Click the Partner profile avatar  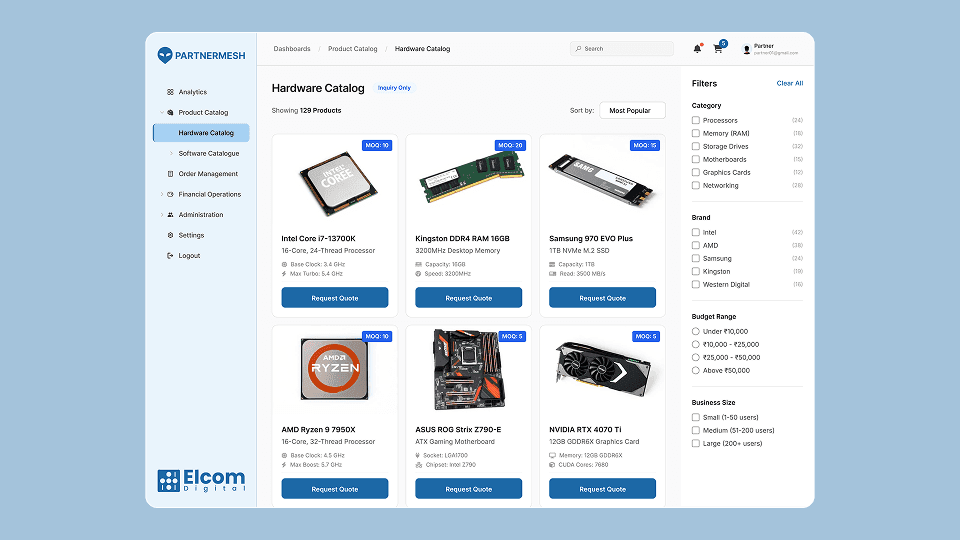point(746,49)
